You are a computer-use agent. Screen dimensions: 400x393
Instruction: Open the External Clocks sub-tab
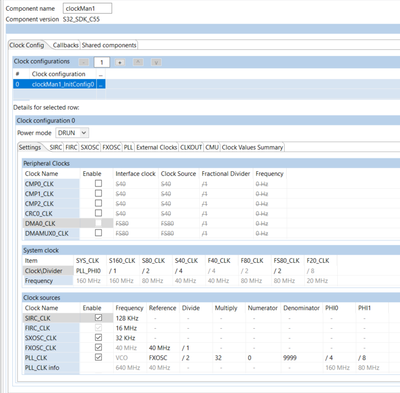[x=157, y=147]
